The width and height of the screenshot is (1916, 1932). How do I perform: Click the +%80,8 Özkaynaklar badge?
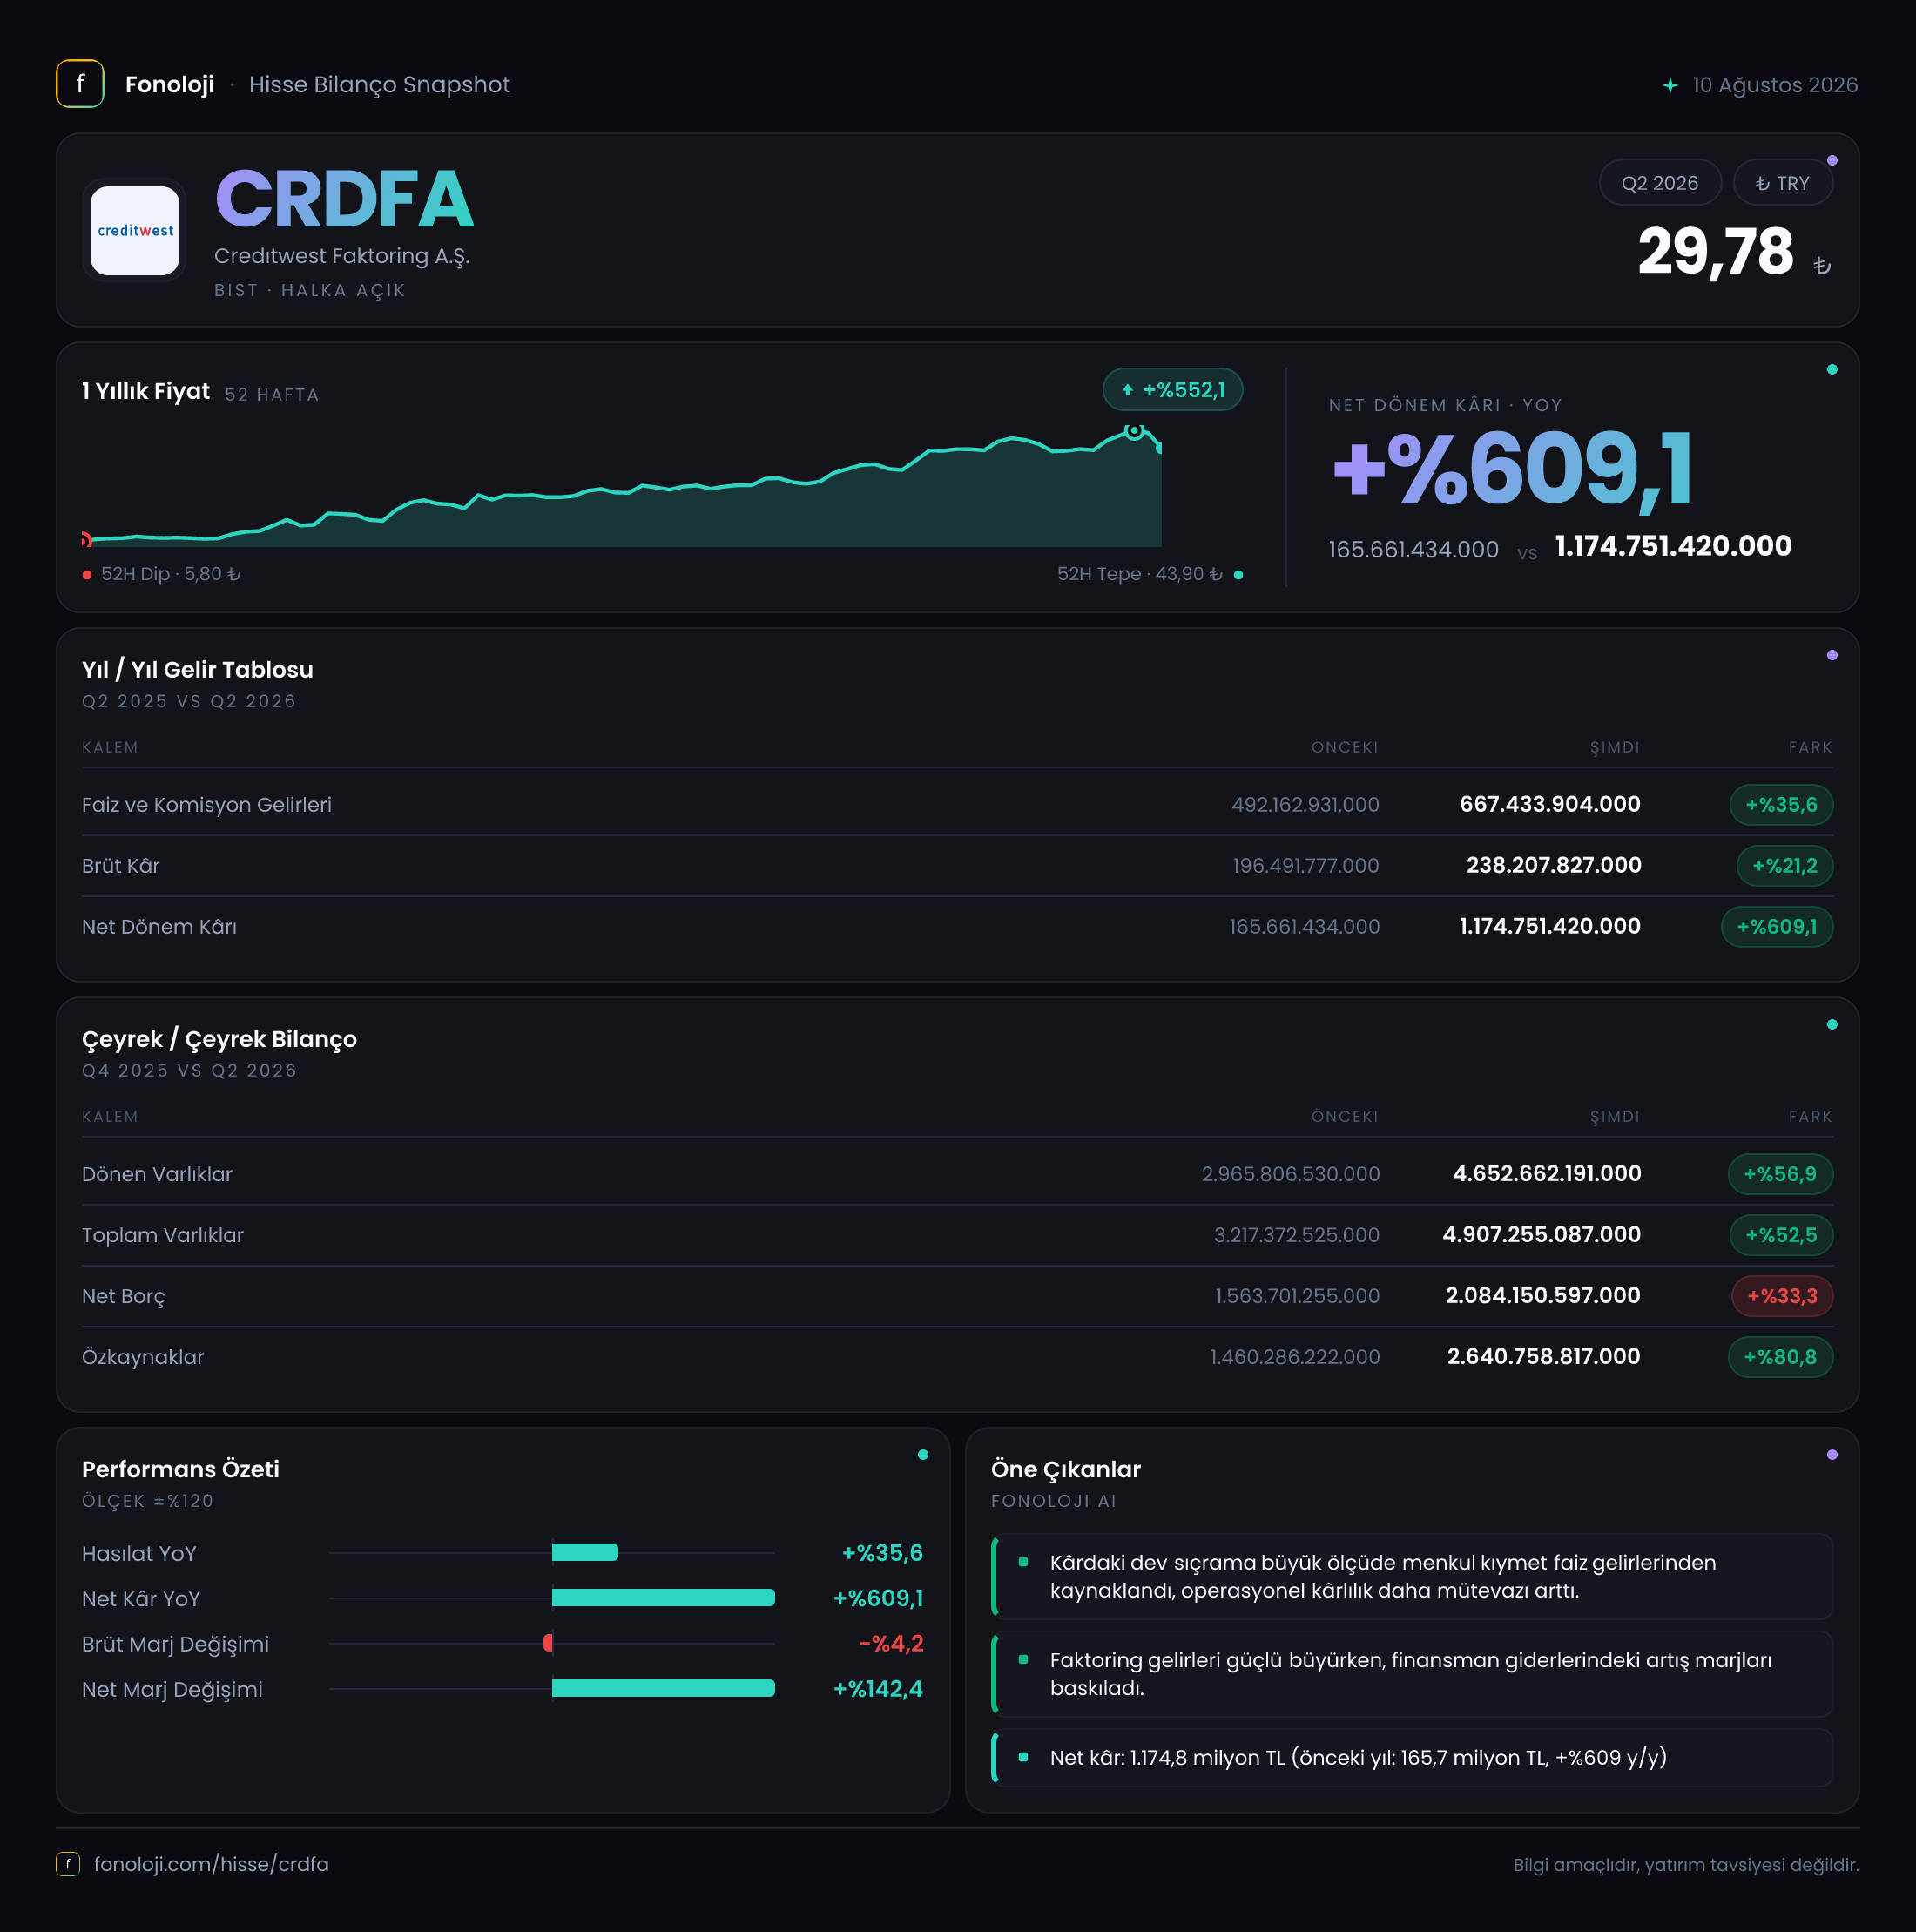click(1780, 1357)
